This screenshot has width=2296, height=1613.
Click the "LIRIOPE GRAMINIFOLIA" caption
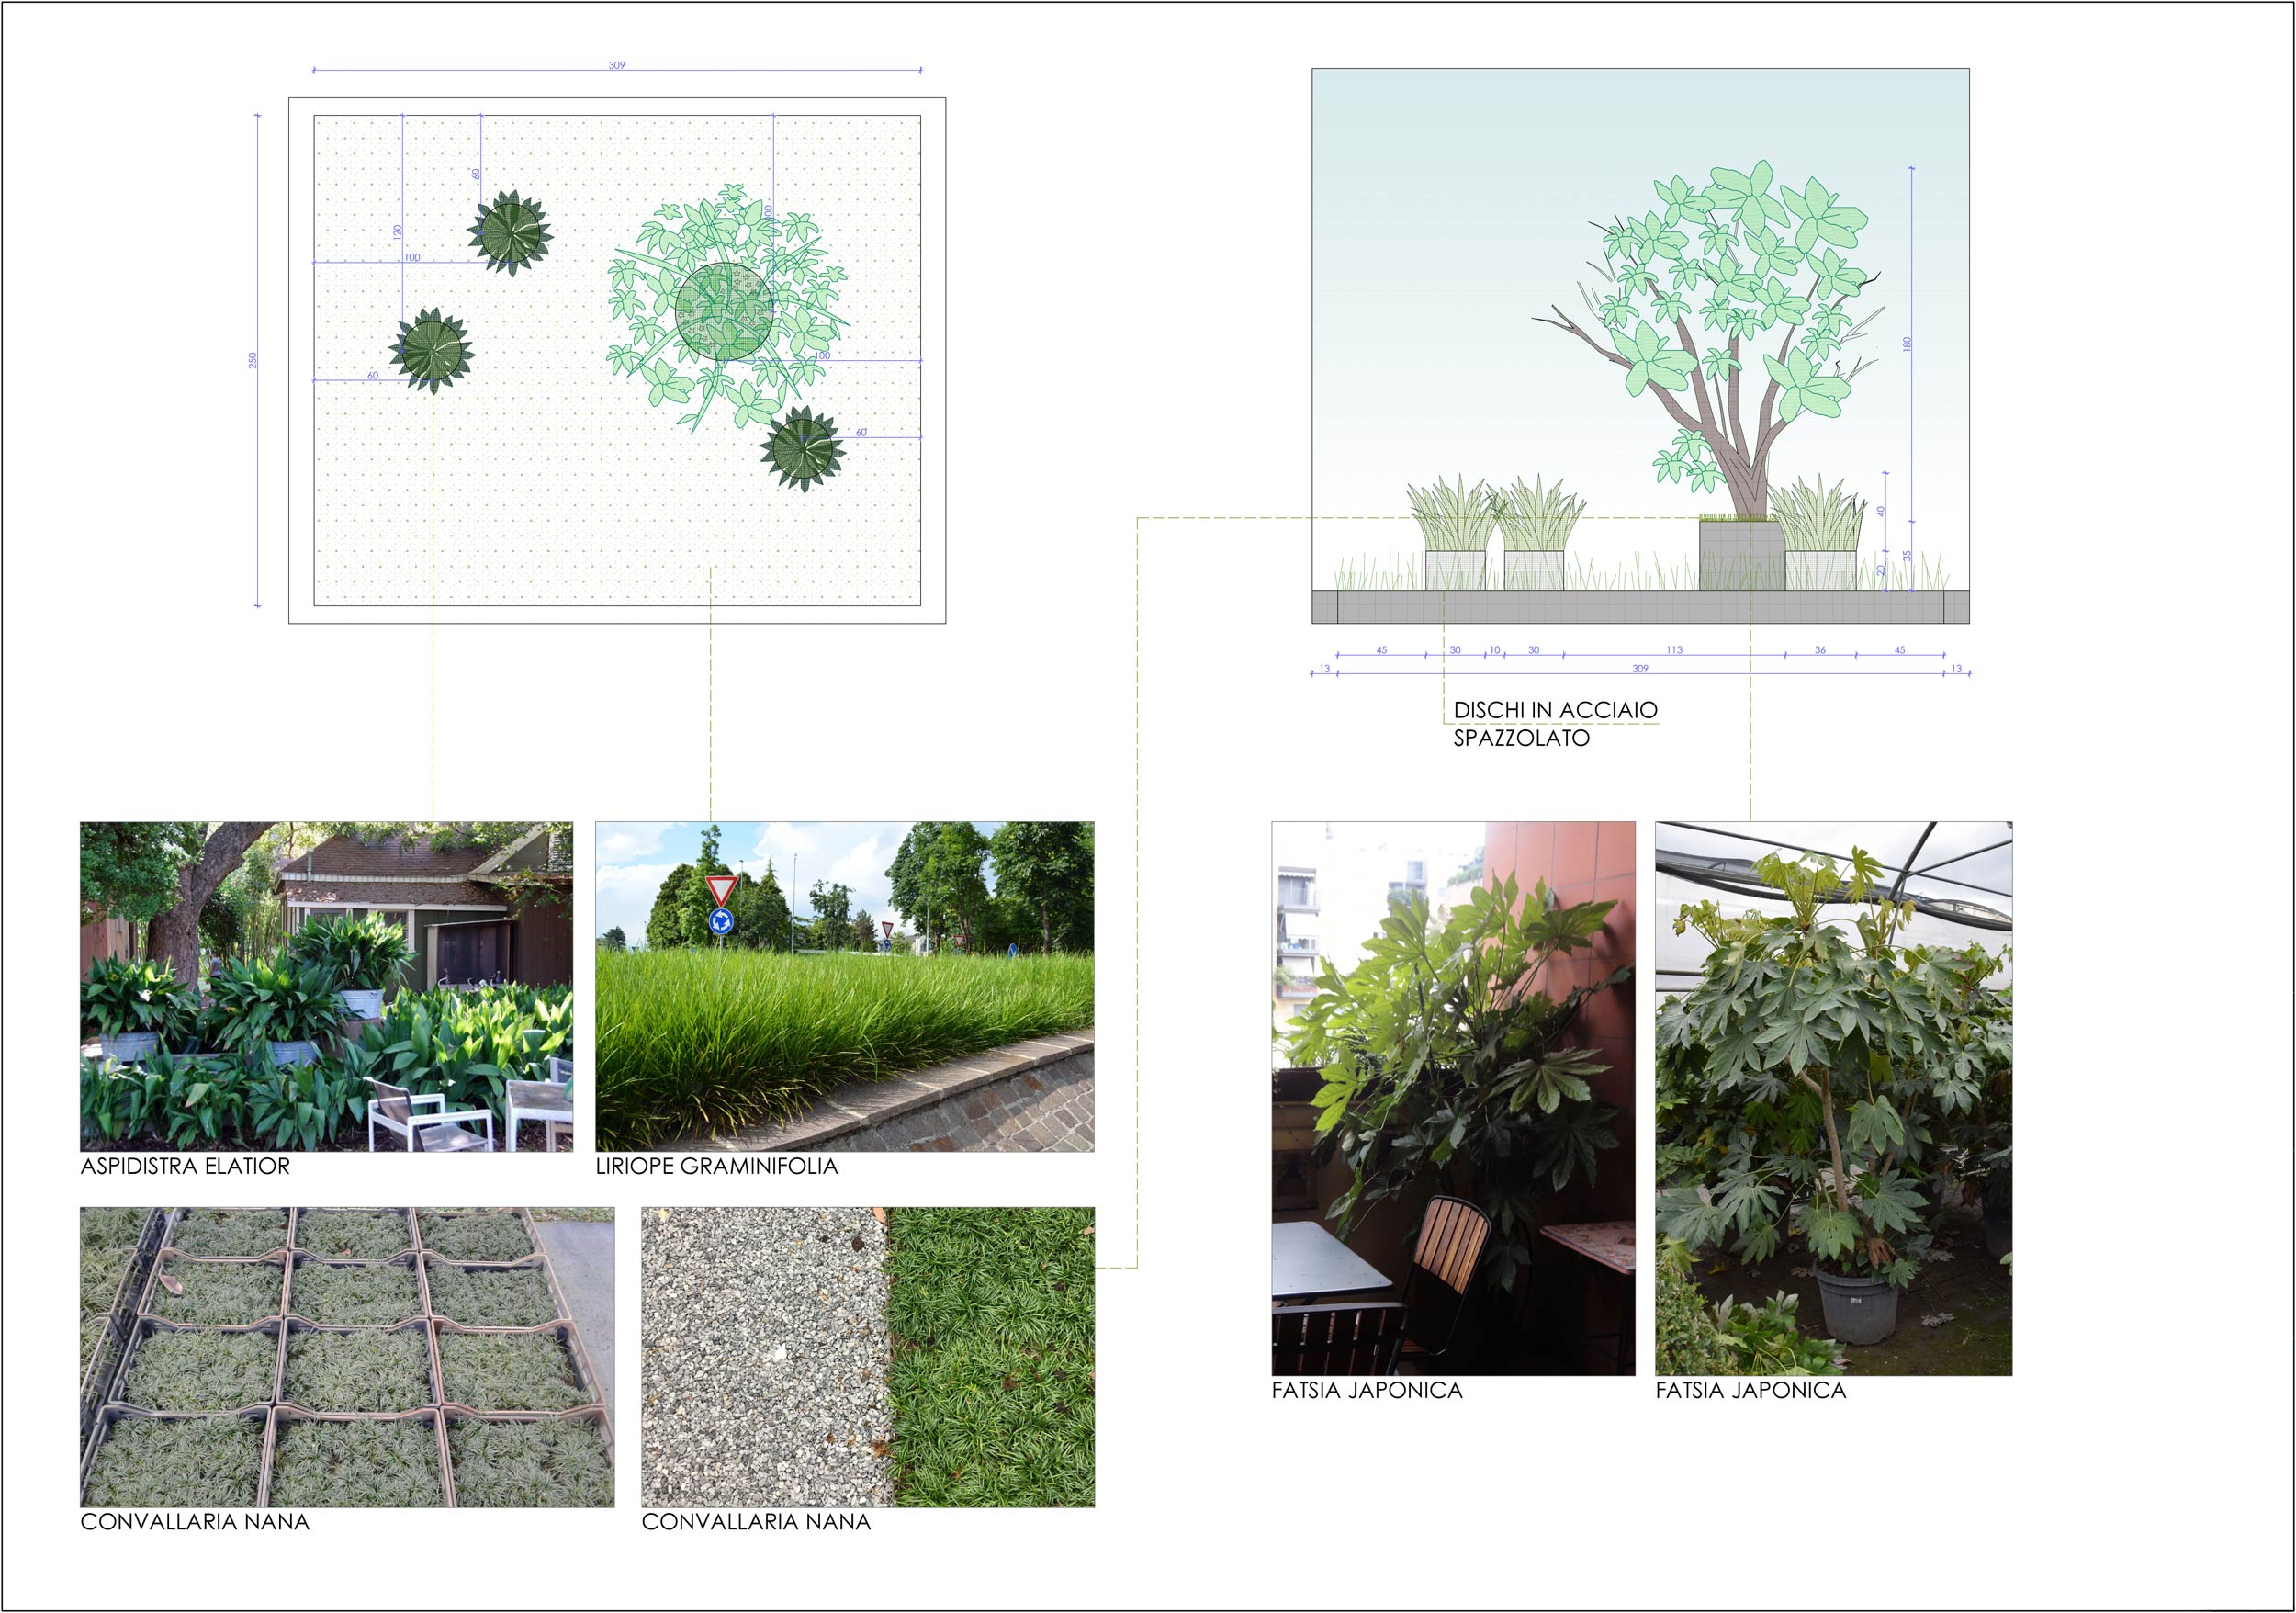pyautogui.click(x=716, y=1166)
